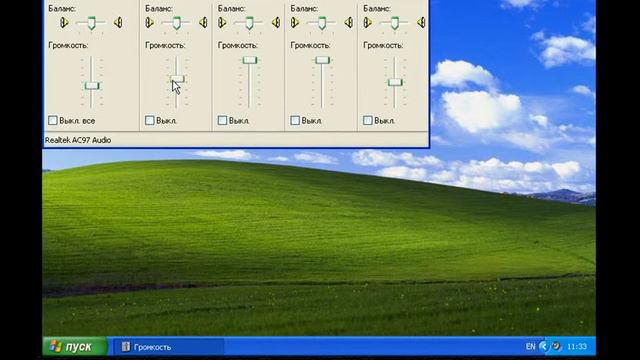Open the "пуск" Start menu

75,347
